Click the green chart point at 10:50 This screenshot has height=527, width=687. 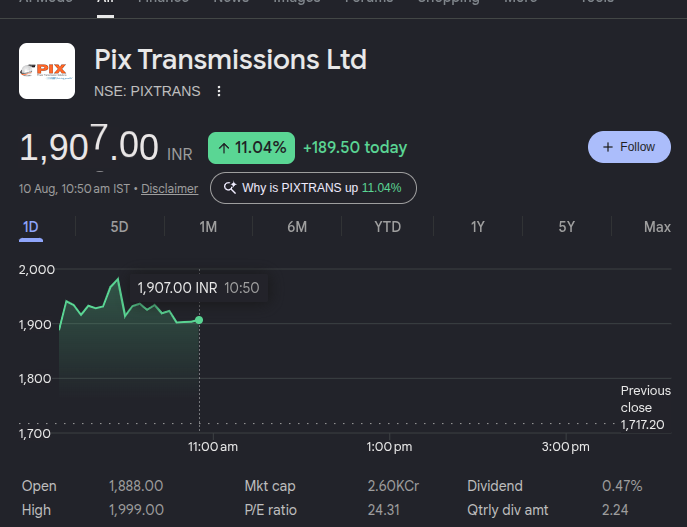pyautogui.click(x=199, y=320)
